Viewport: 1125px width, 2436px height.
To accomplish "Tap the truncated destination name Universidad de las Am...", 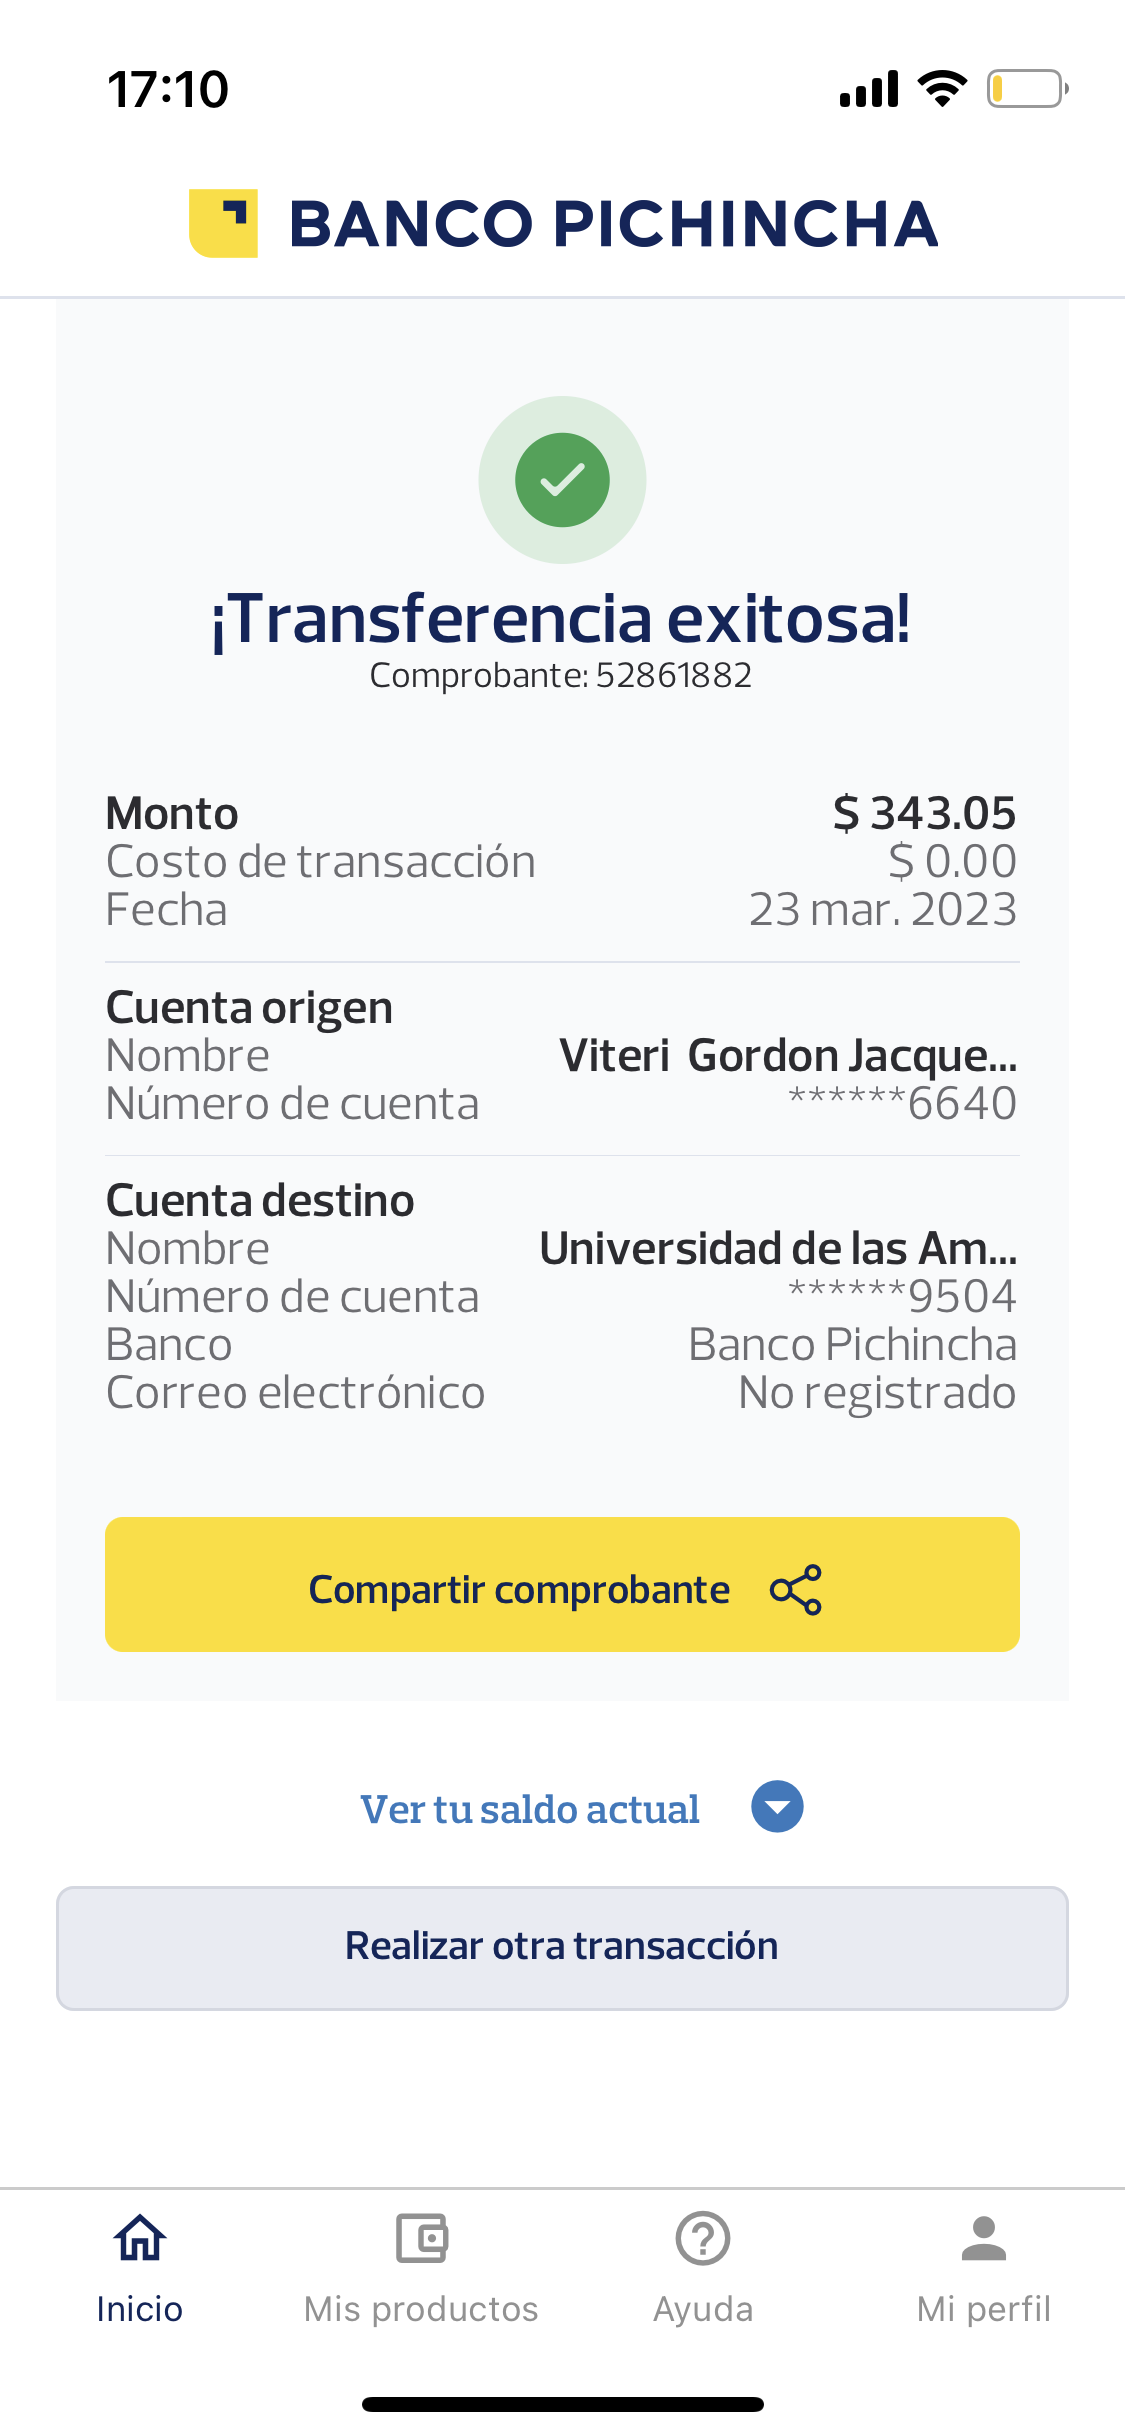I will point(778,1249).
